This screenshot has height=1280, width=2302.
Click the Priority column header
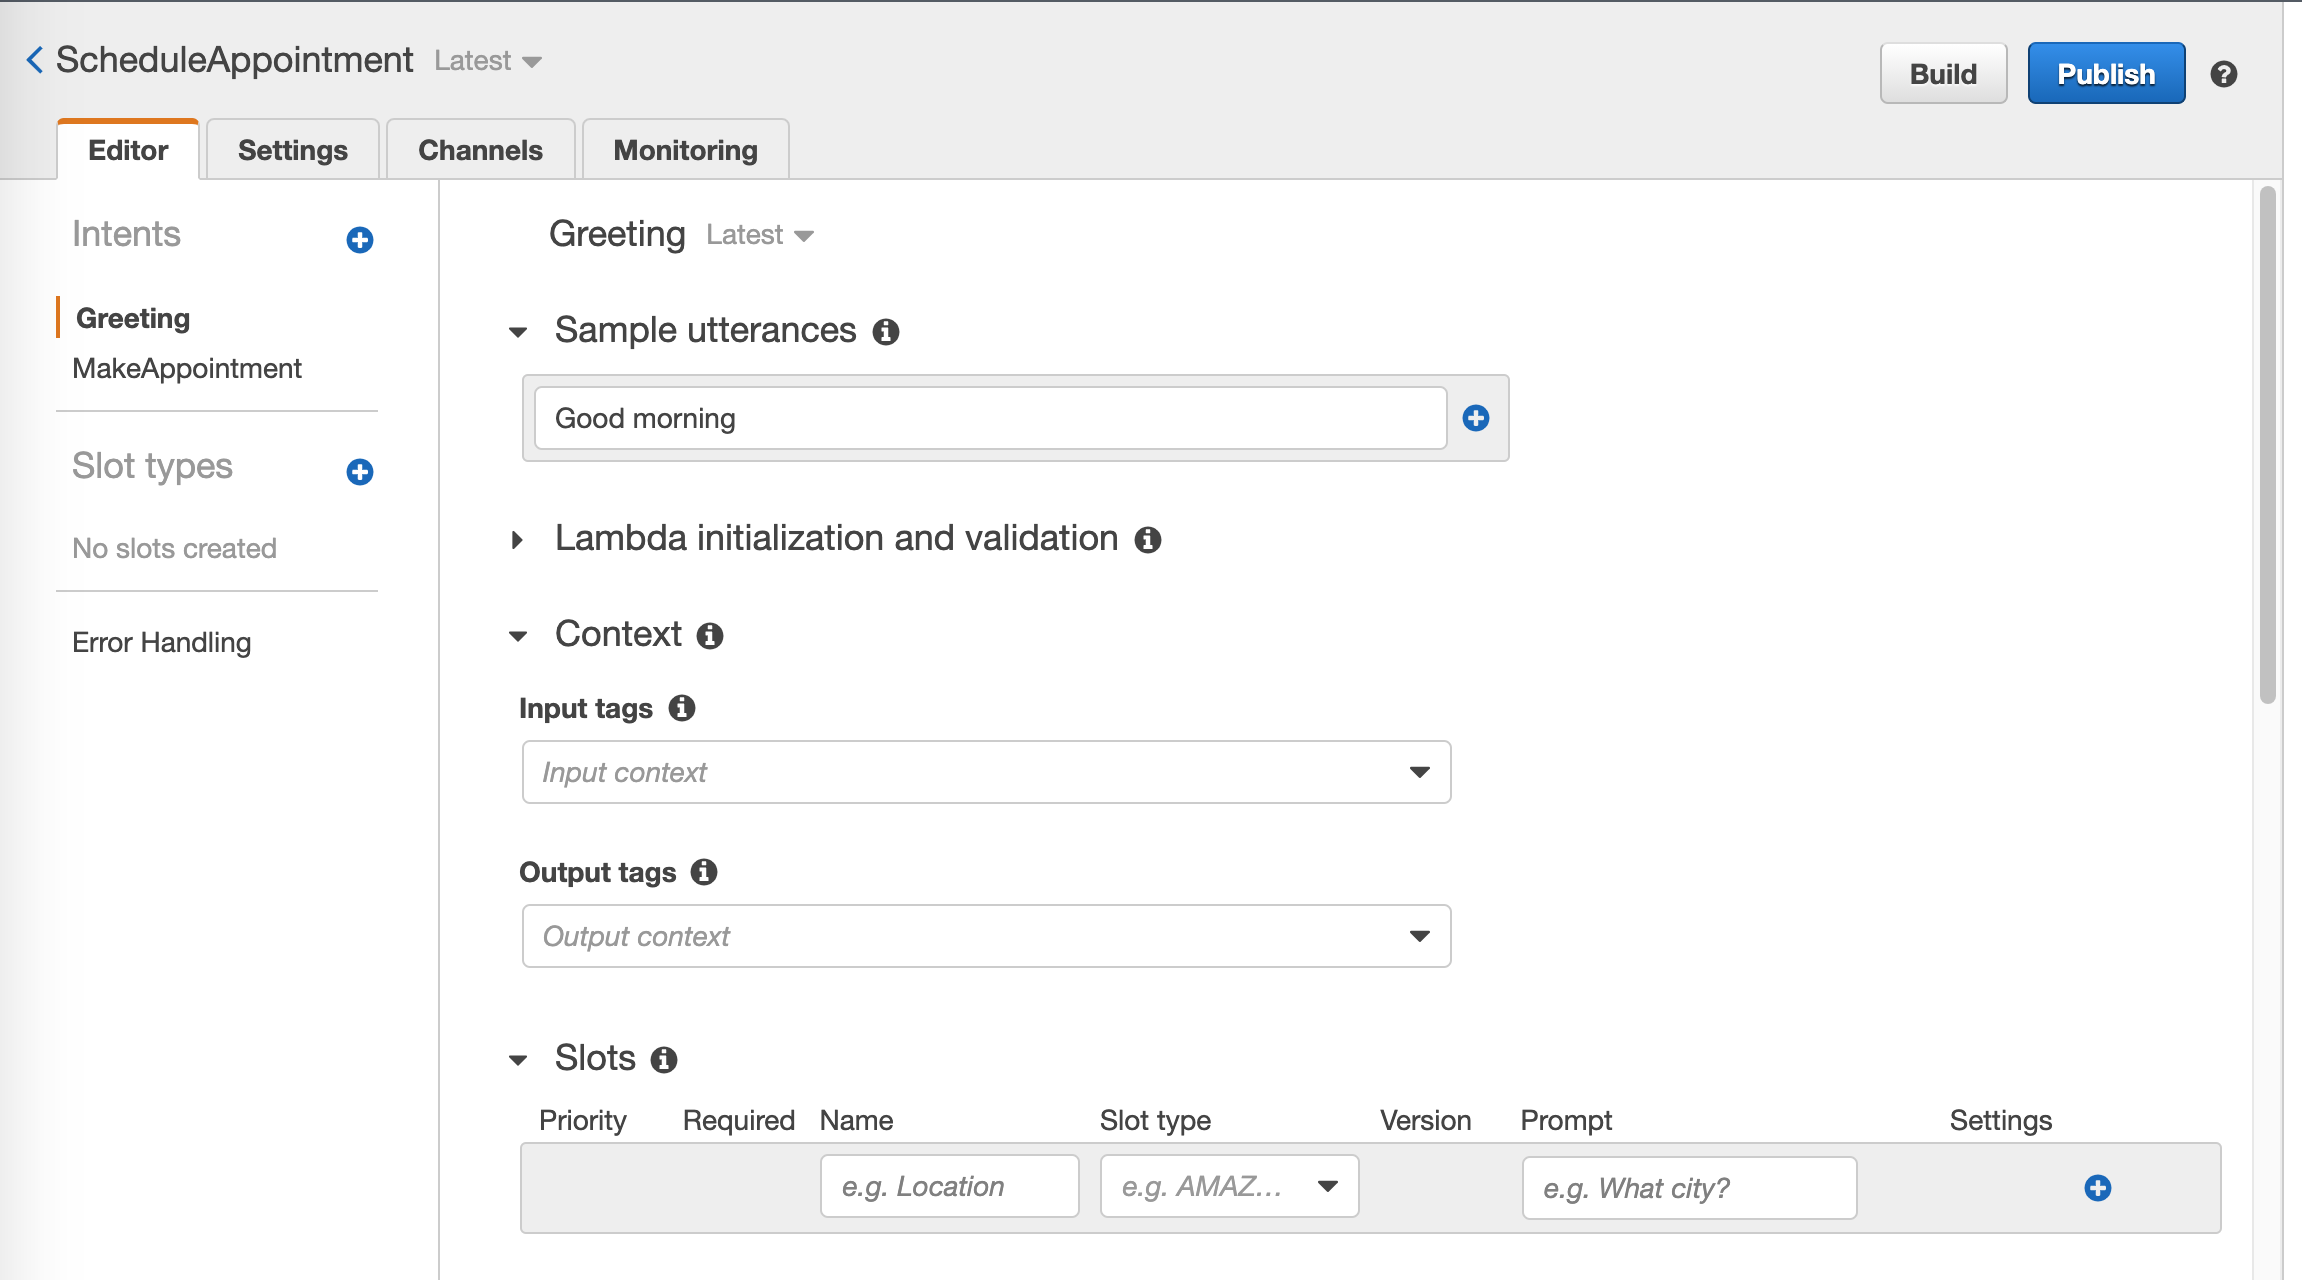point(583,1120)
